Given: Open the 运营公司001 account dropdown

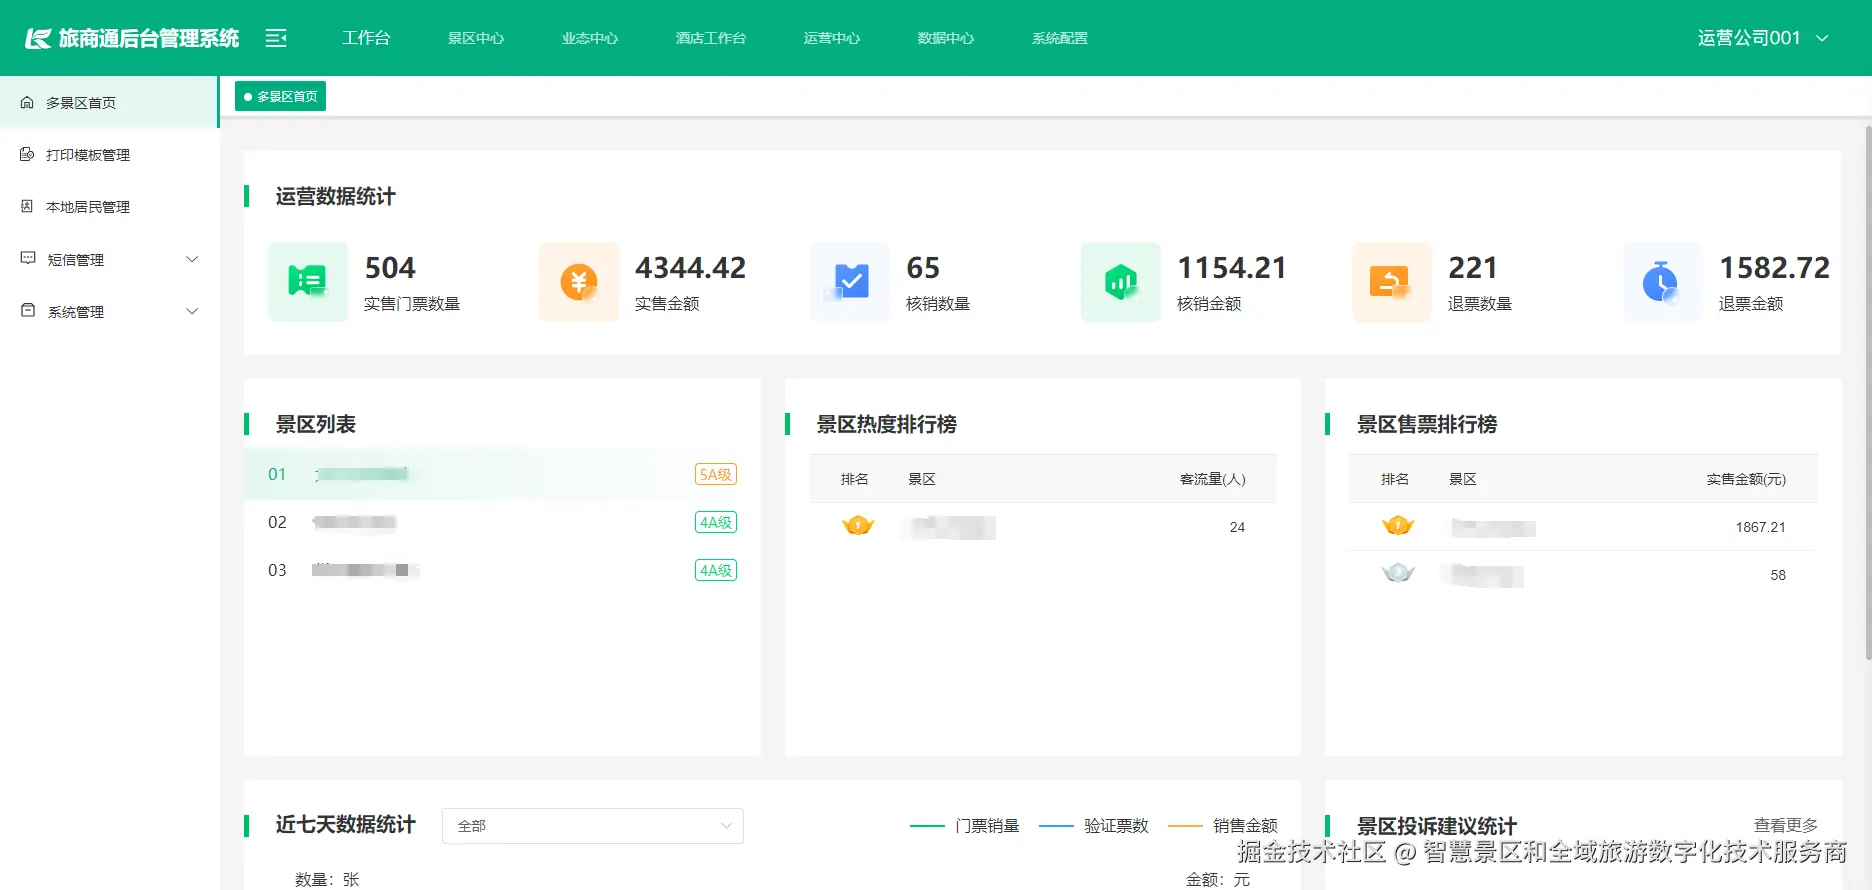Looking at the screenshot, I should click(1763, 38).
